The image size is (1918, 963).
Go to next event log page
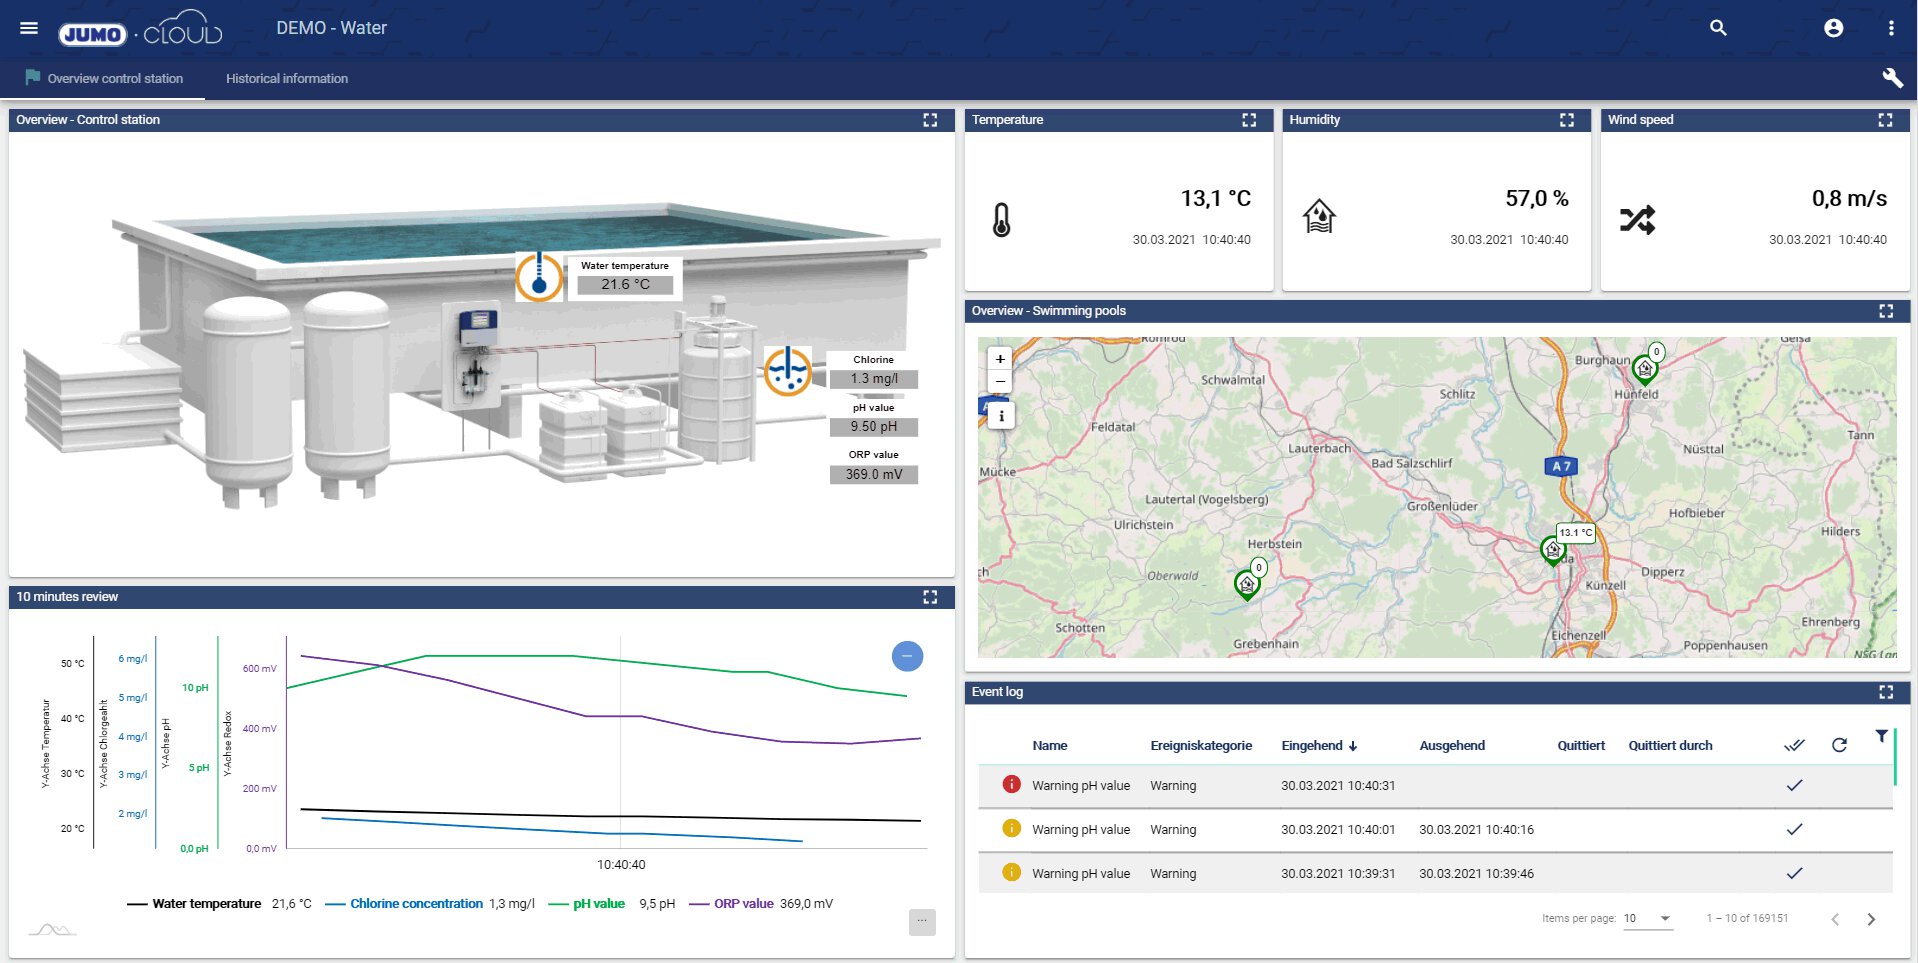[1871, 919]
